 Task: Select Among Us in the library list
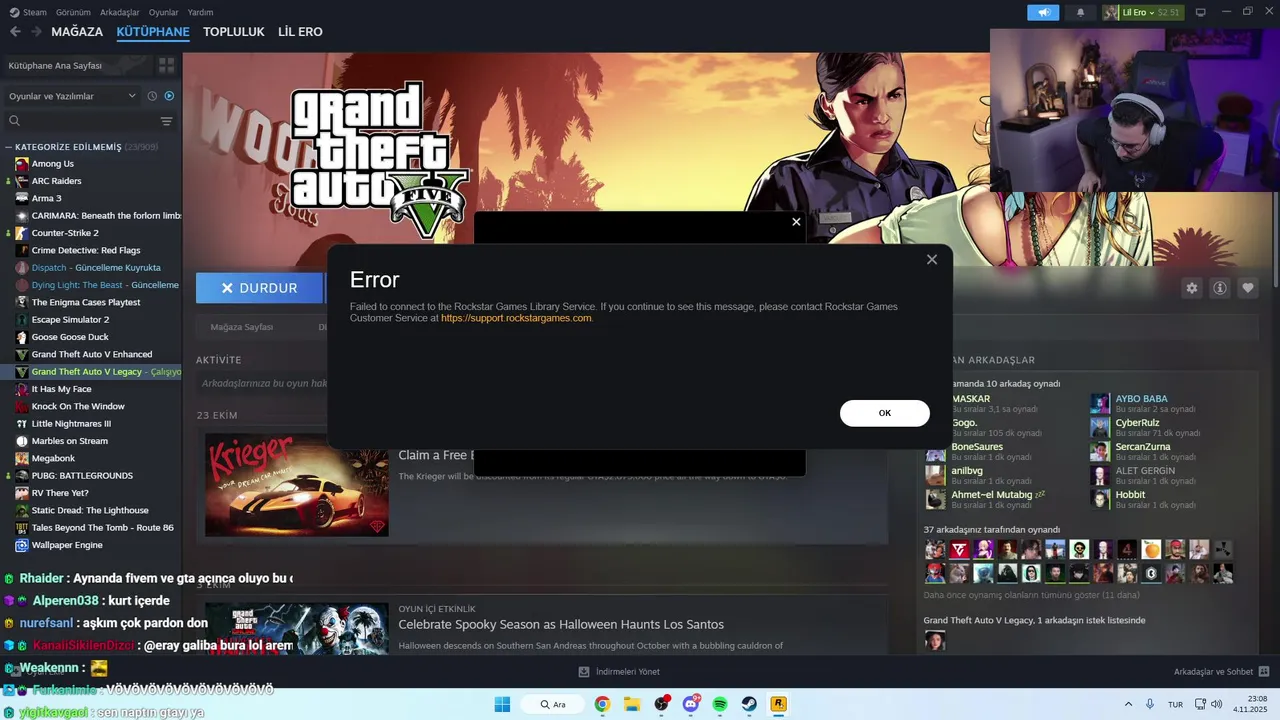pos(52,164)
